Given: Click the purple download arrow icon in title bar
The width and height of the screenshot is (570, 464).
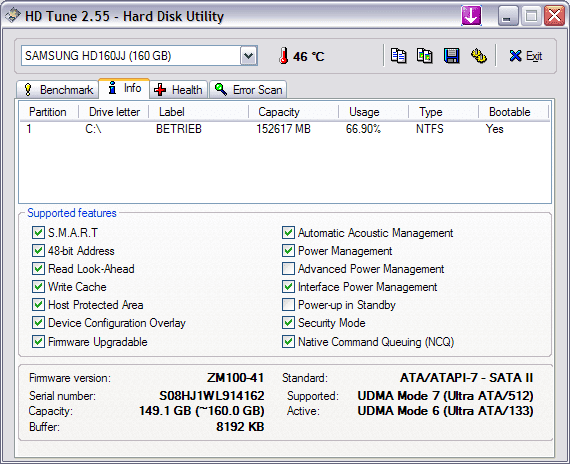Looking at the screenshot, I should (471, 16).
